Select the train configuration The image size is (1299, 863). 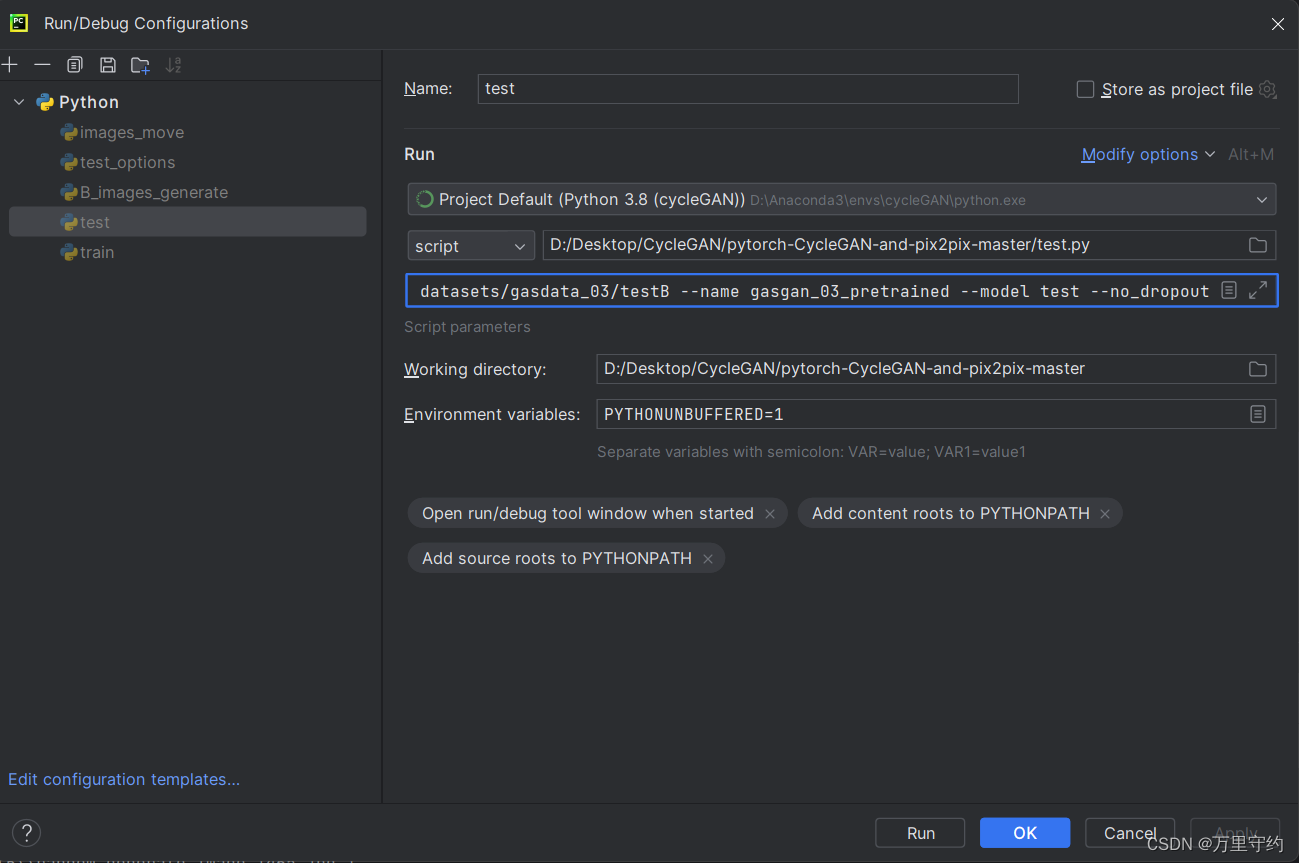coord(97,252)
